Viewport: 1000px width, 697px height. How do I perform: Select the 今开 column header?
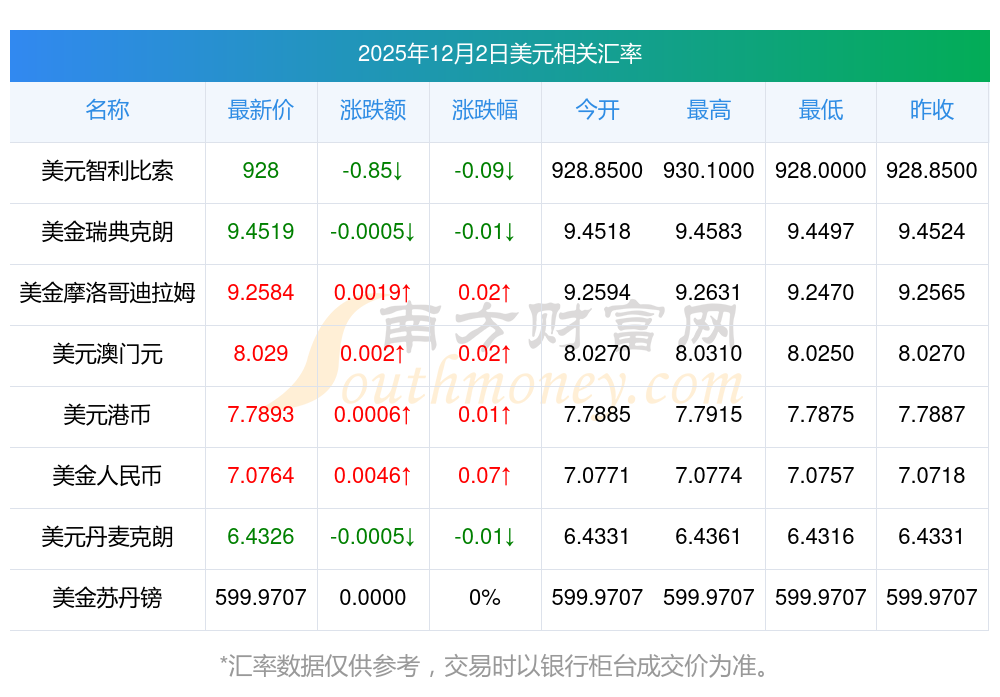597,110
